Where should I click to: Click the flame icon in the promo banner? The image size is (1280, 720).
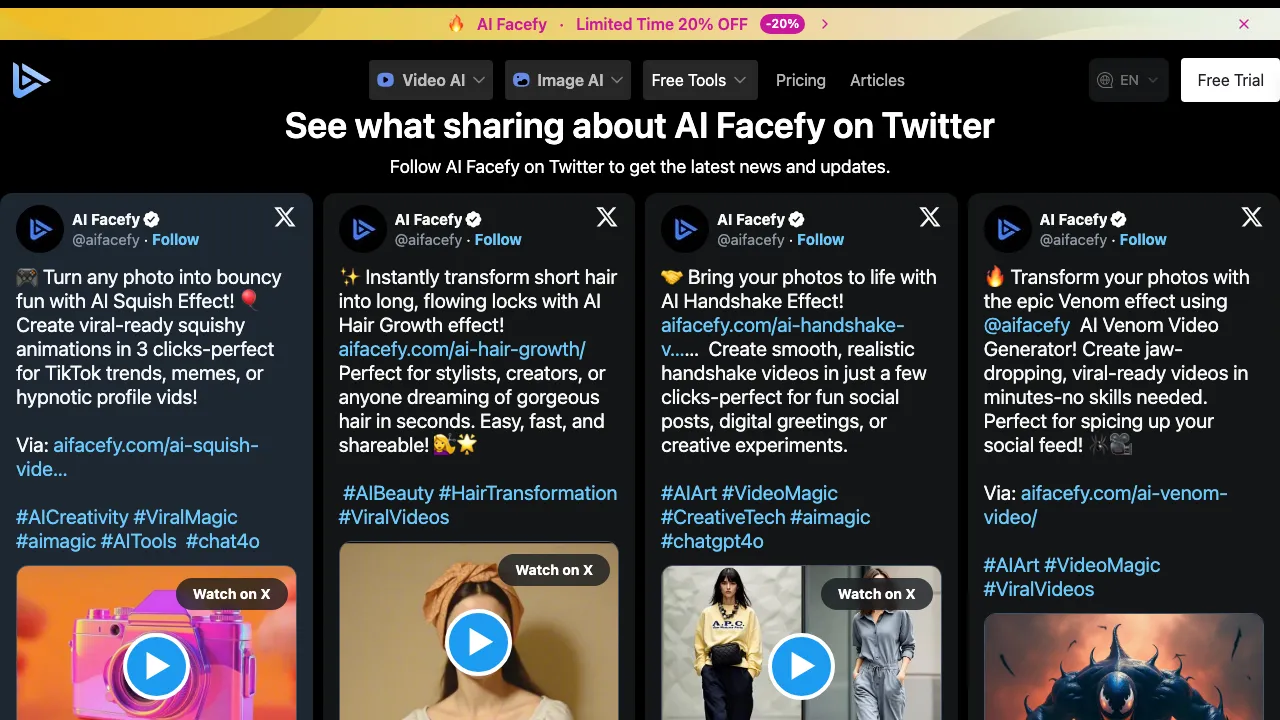456,23
